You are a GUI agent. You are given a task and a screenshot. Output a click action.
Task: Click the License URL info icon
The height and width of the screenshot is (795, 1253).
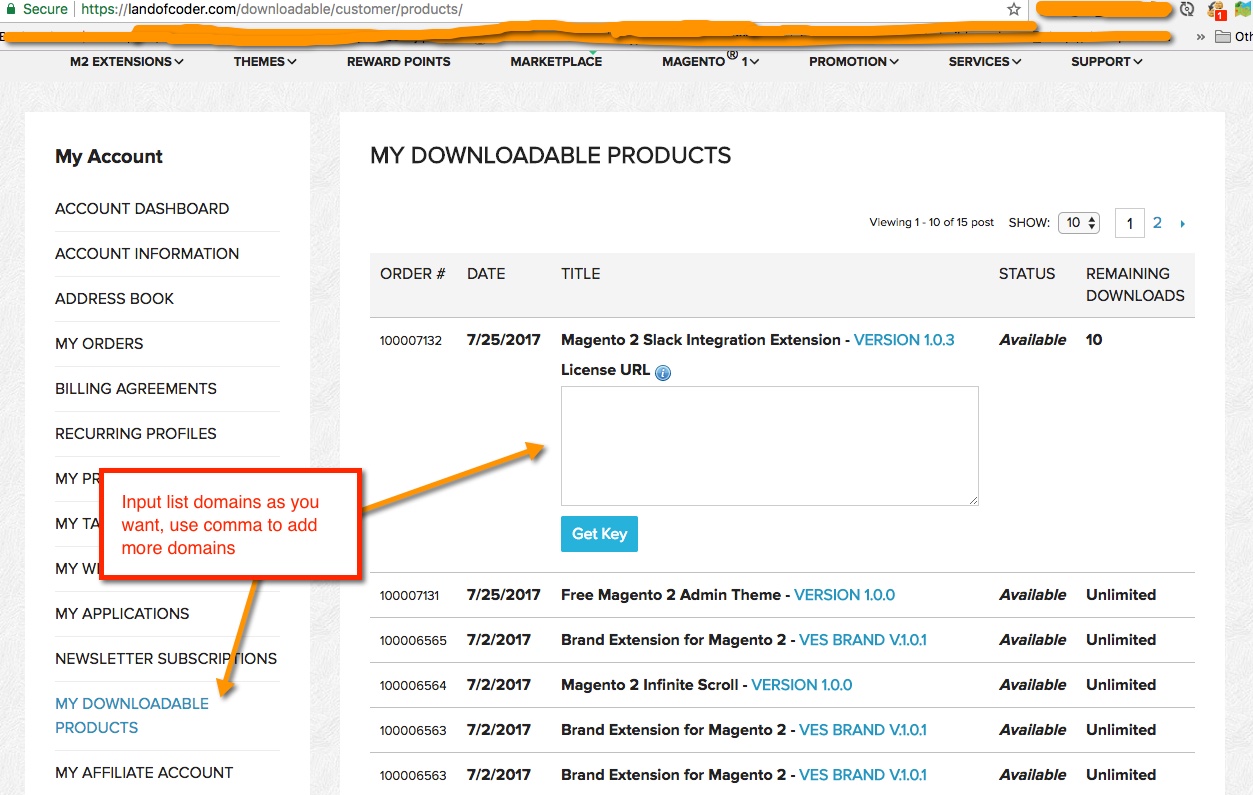click(663, 372)
